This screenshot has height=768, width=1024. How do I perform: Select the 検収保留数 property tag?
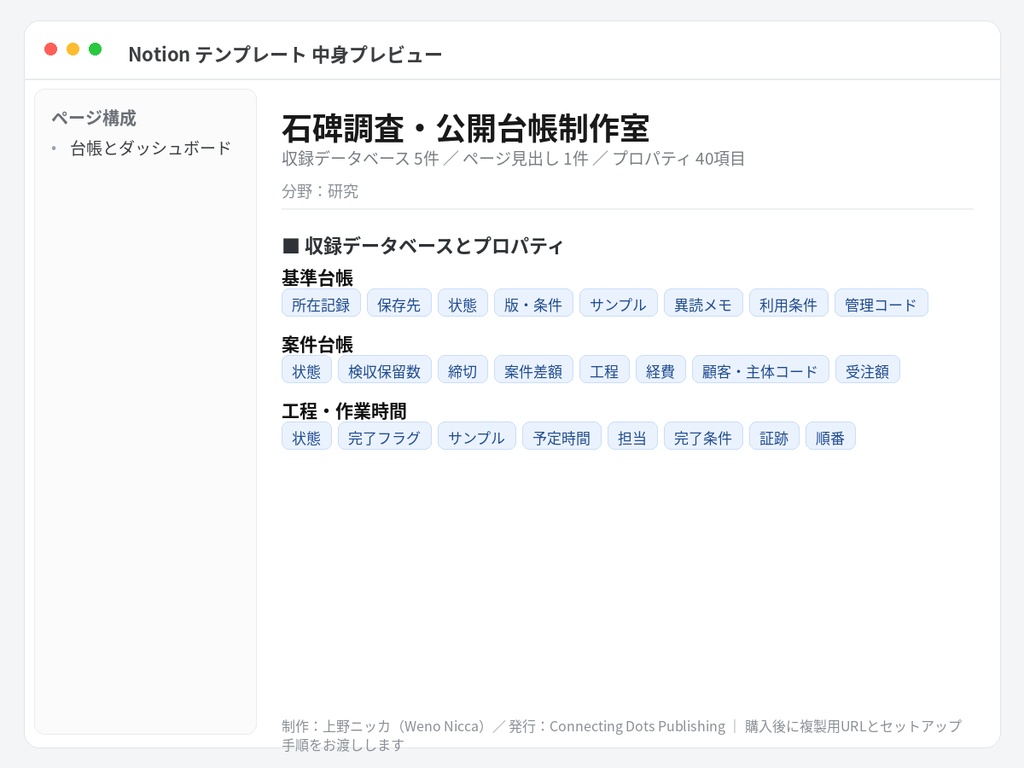(385, 370)
